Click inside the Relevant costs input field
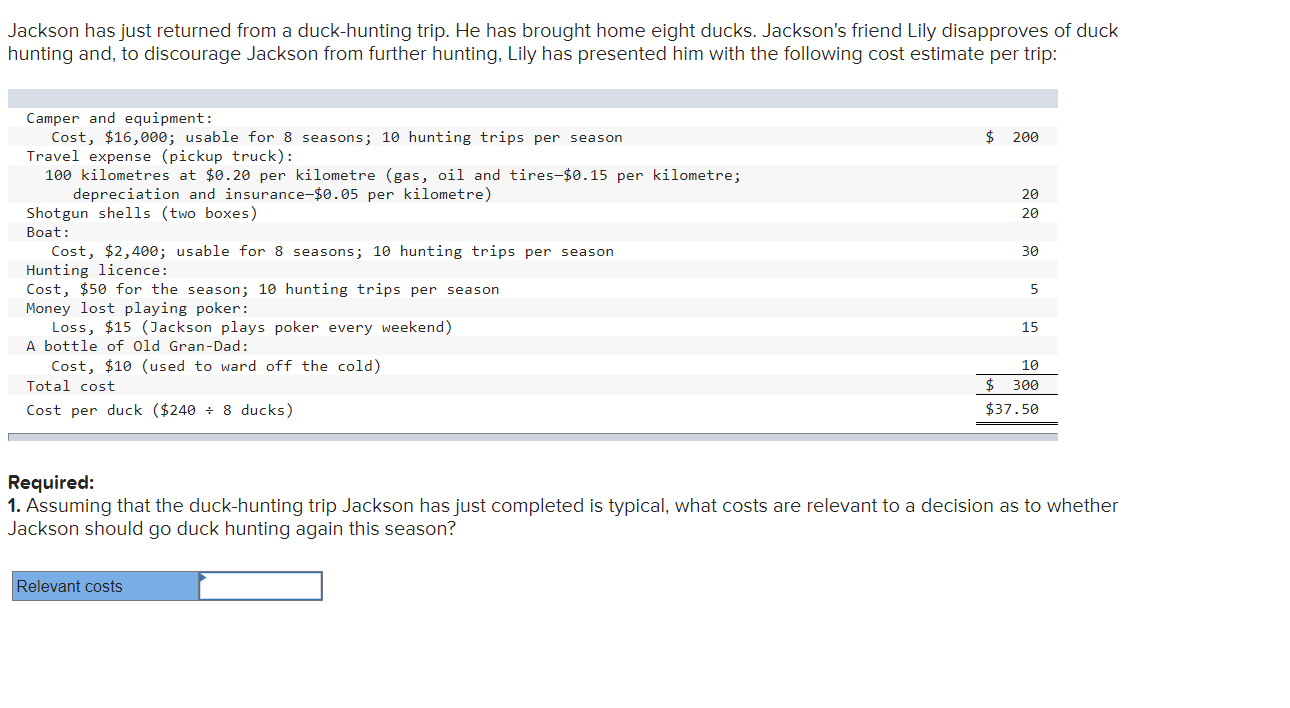The image size is (1290, 708). [262, 586]
